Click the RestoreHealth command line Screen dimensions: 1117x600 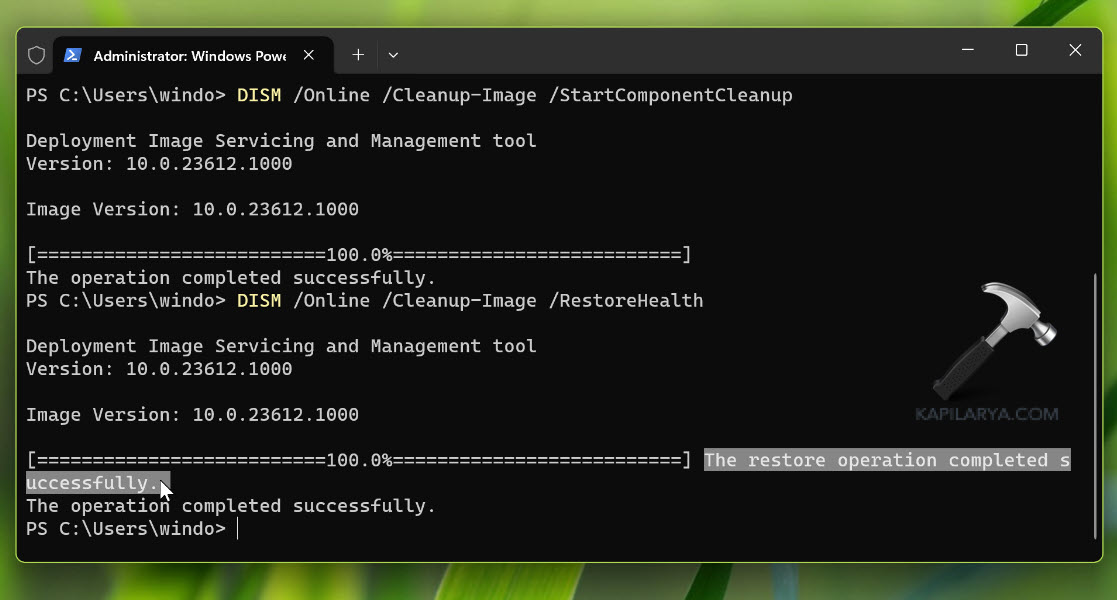pos(365,301)
